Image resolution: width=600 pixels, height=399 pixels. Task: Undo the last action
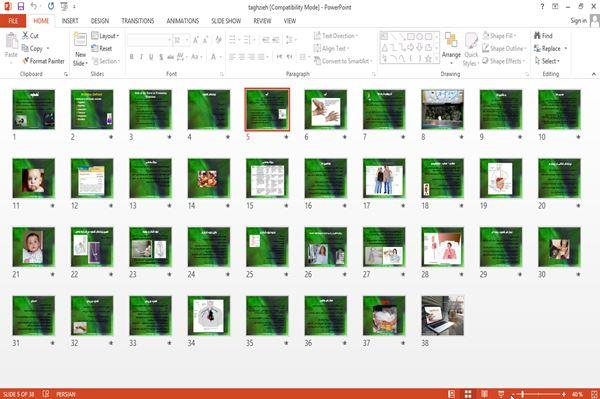[34, 7]
